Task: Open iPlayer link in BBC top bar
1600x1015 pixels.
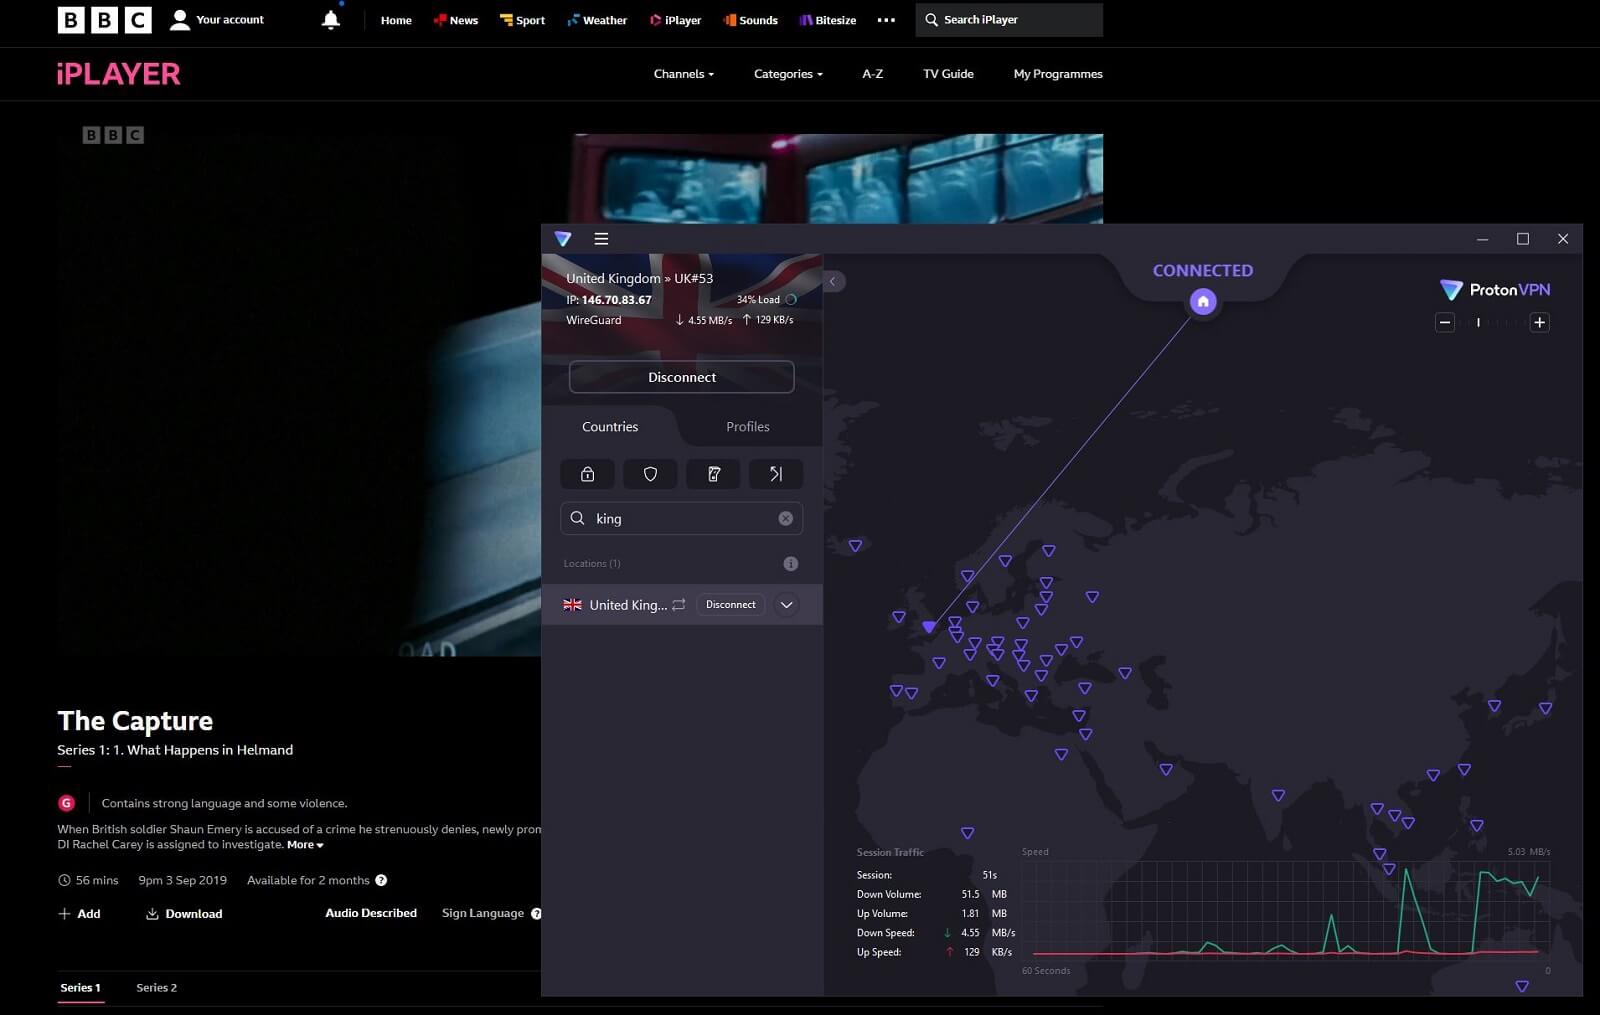Action: 676,20
